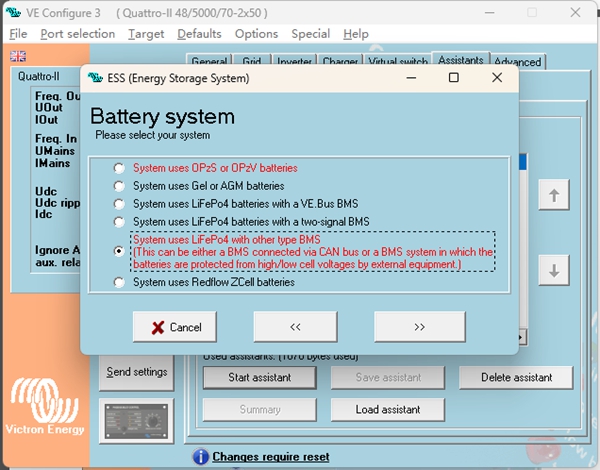Select Gel or AGM batteries option
This screenshot has width=600, height=470.
tap(119, 186)
